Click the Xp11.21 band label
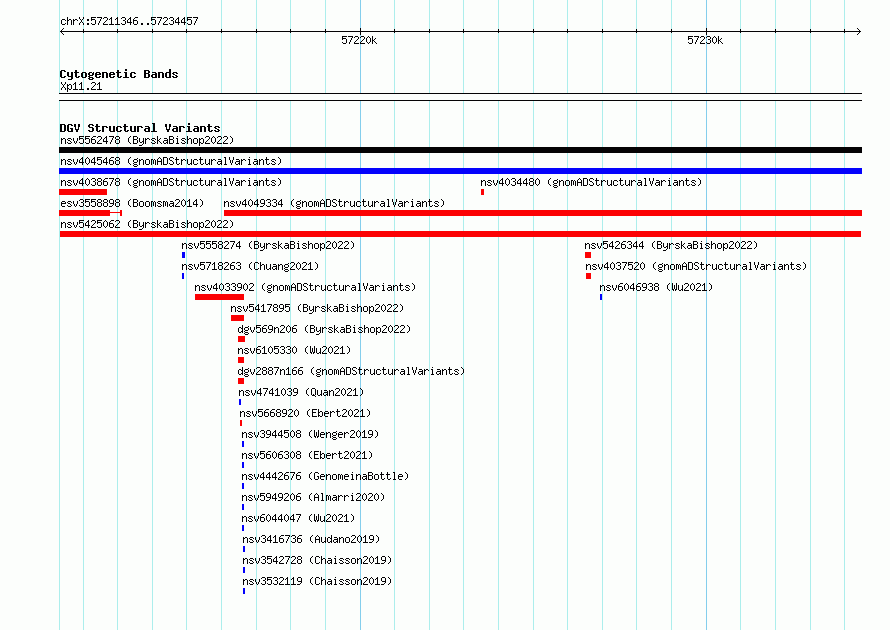The width and height of the screenshot is (890, 630). click(x=81, y=86)
